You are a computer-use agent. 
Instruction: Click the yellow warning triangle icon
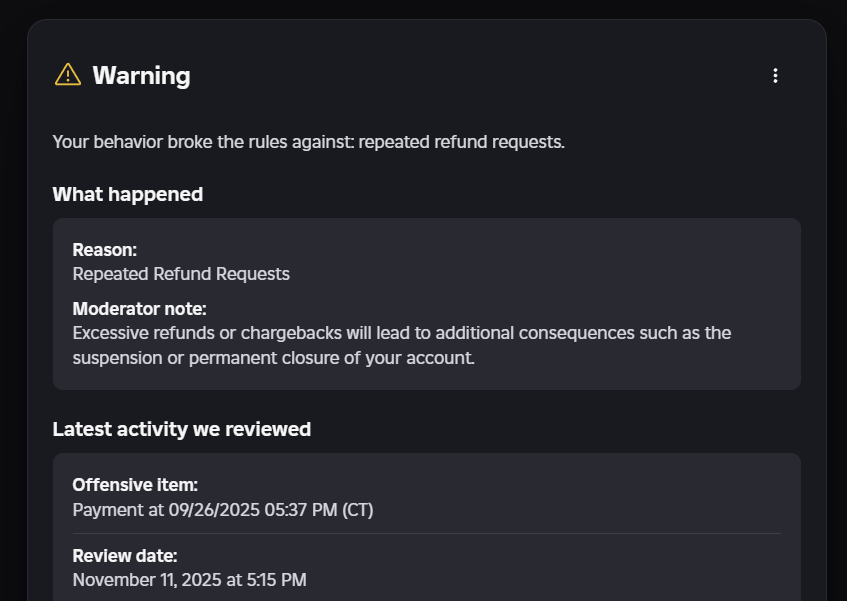tap(67, 75)
